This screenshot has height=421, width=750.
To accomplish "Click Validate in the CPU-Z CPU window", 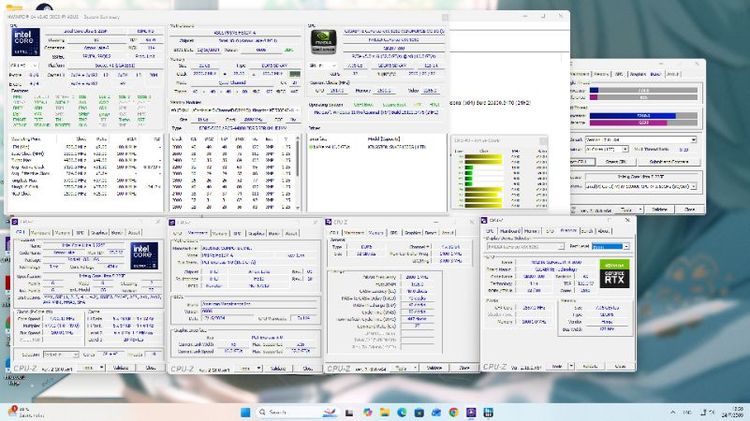I will point(121,368).
